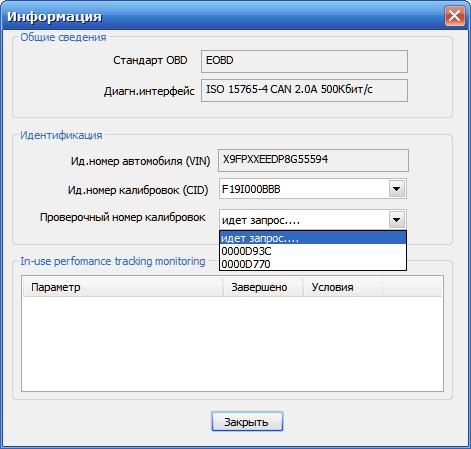Click the Информация title bar text

pyautogui.click(x=54, y=16)
